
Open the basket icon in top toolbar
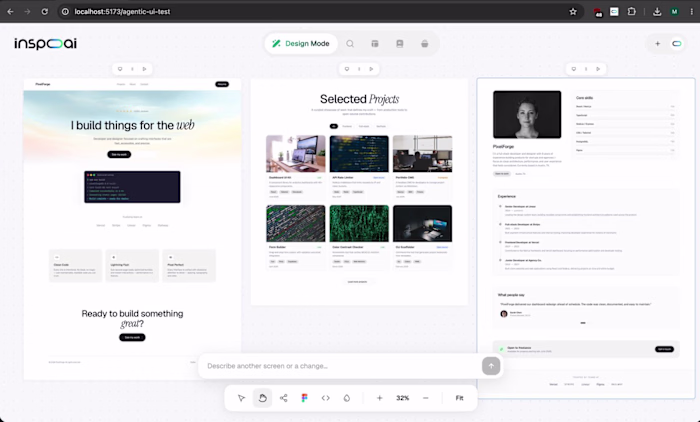click(425, 43)
